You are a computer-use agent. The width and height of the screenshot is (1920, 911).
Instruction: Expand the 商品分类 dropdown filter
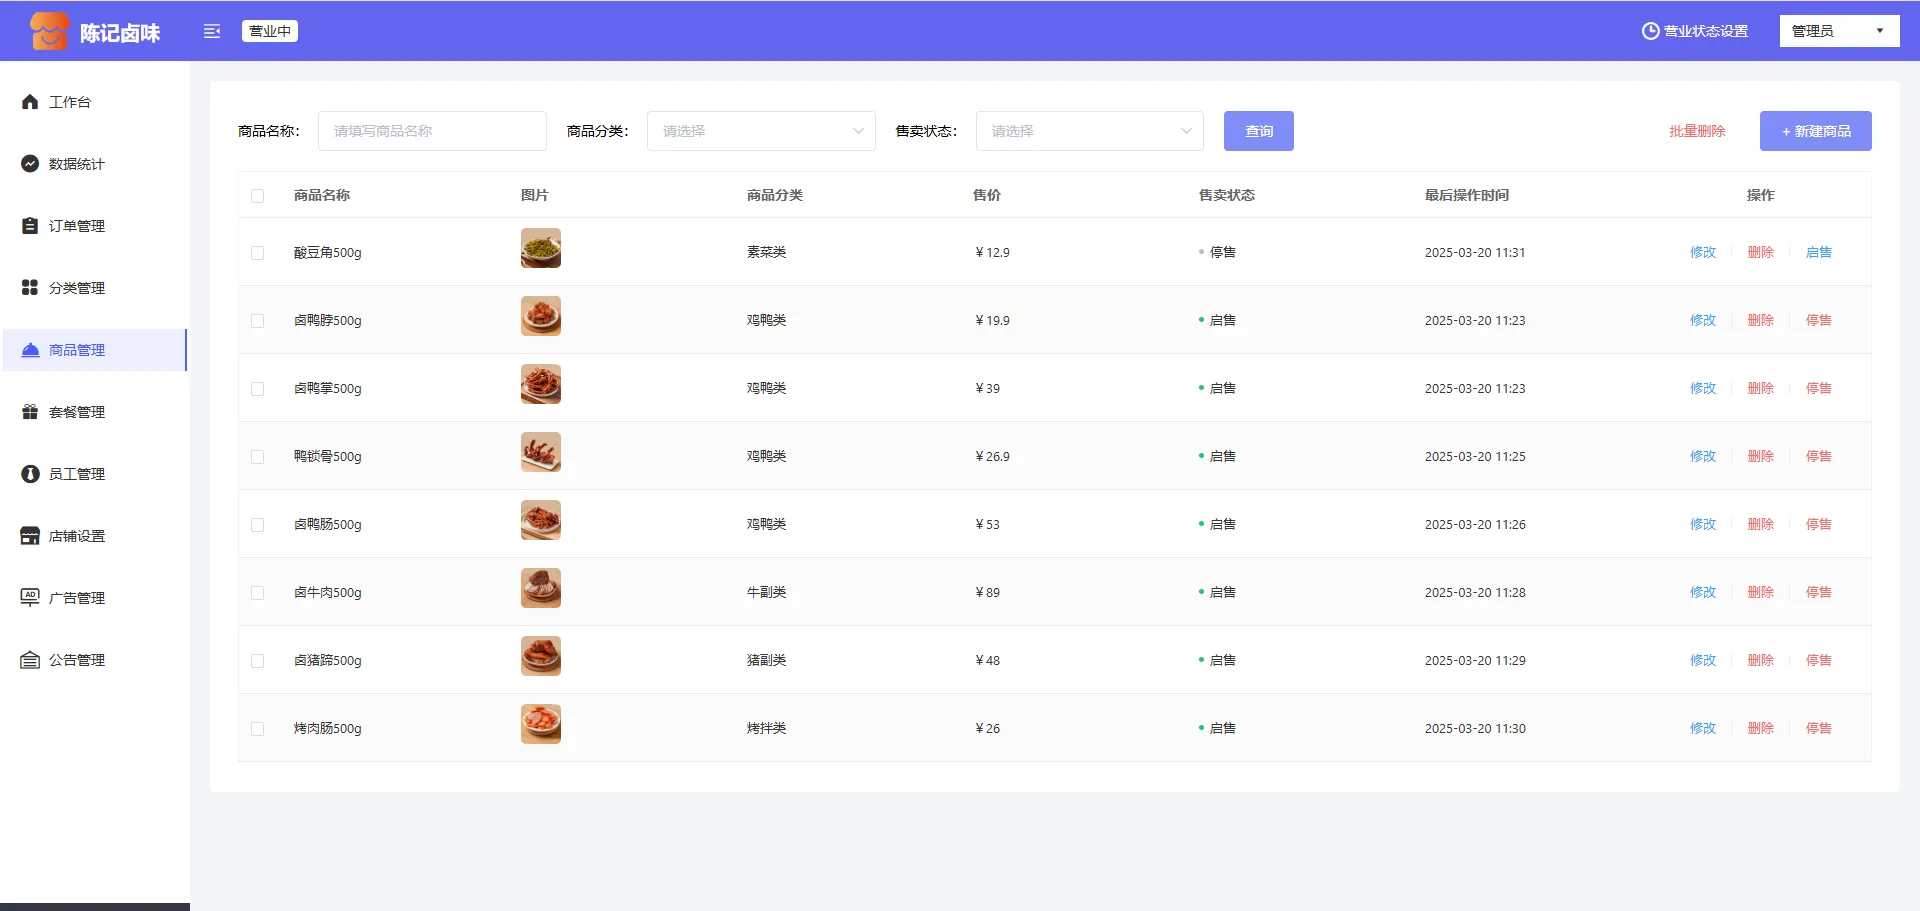760,131
